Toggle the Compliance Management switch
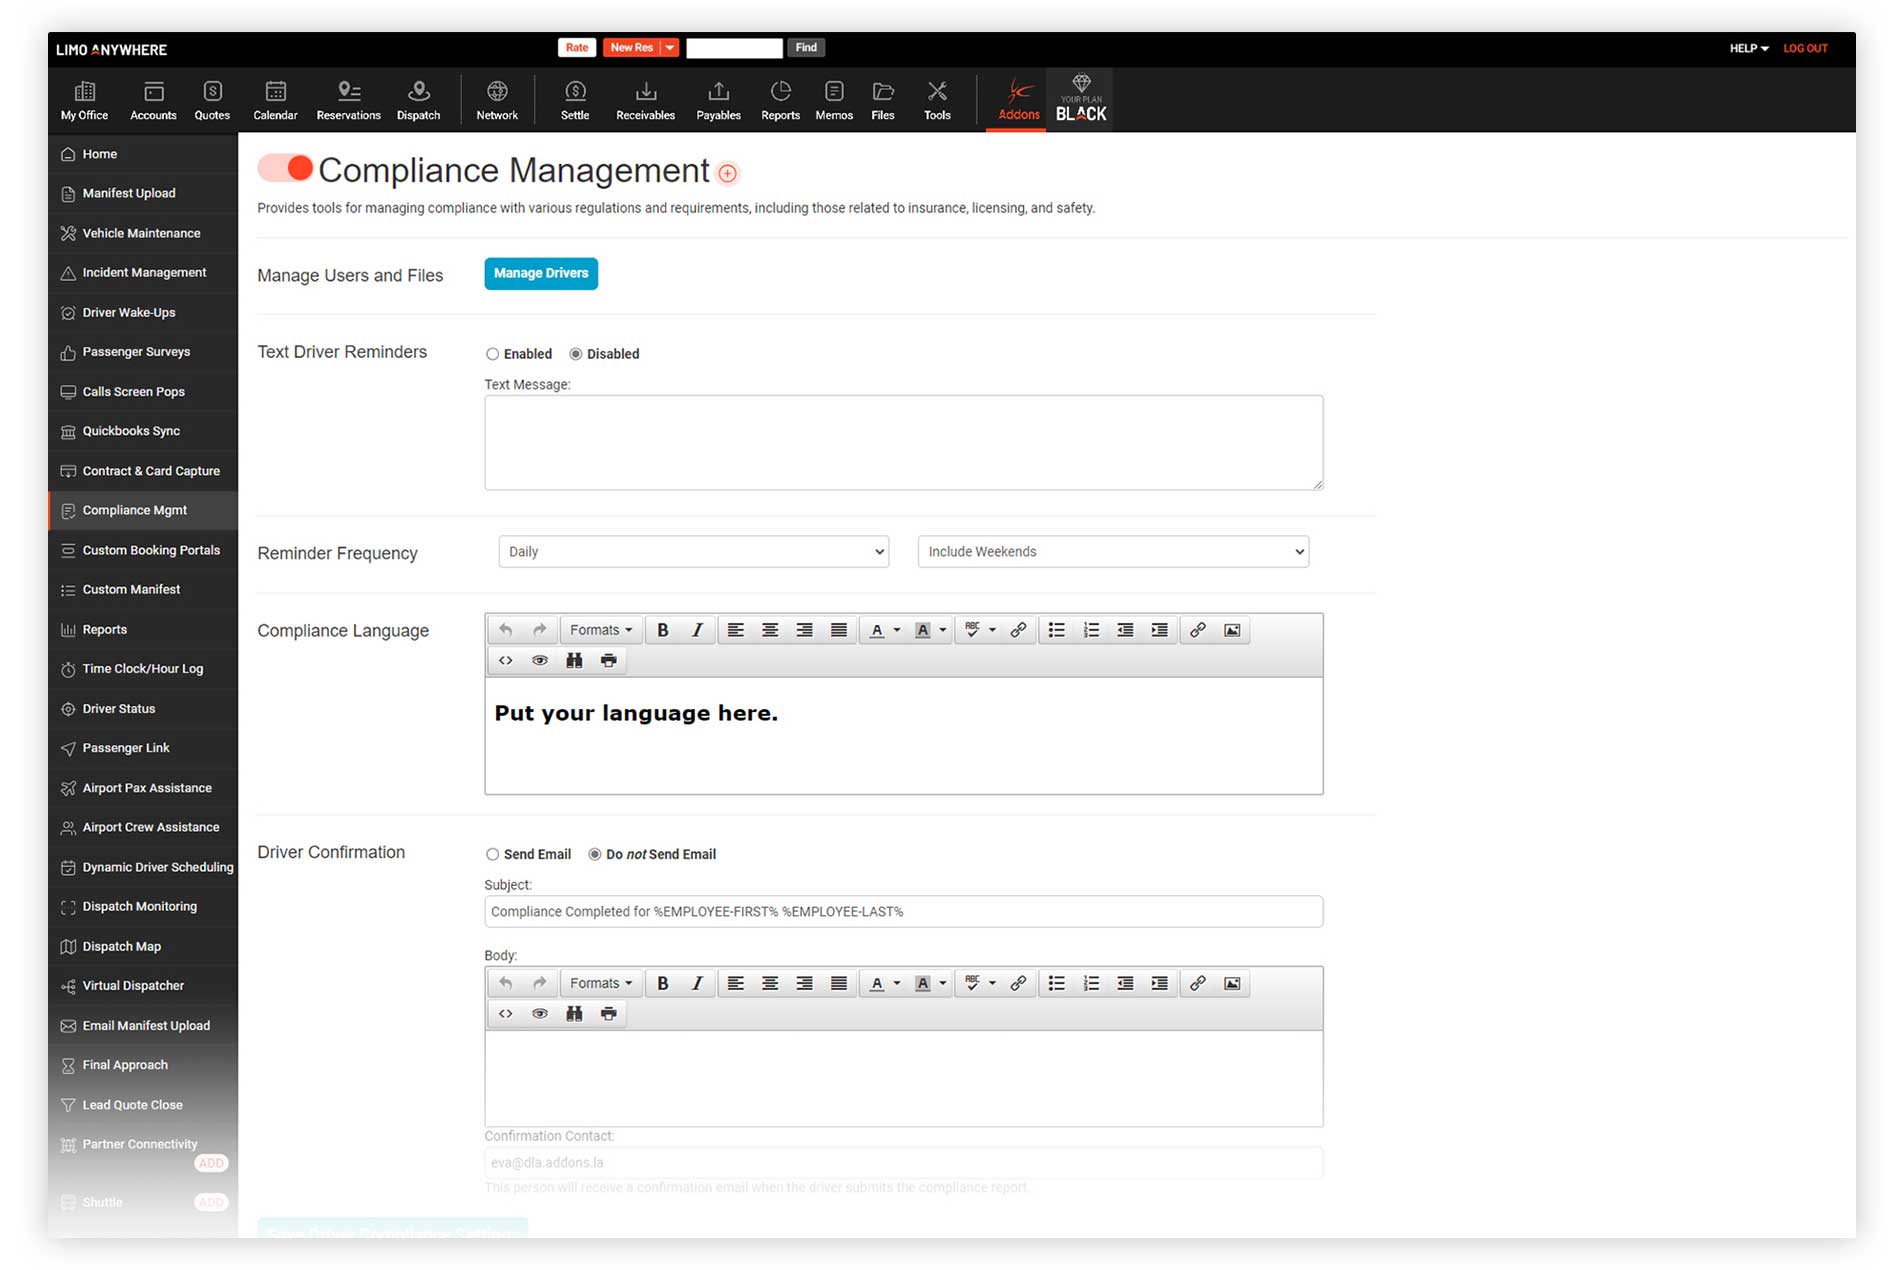Screen dimensions: 1904x1270 [x=286, y=168]
